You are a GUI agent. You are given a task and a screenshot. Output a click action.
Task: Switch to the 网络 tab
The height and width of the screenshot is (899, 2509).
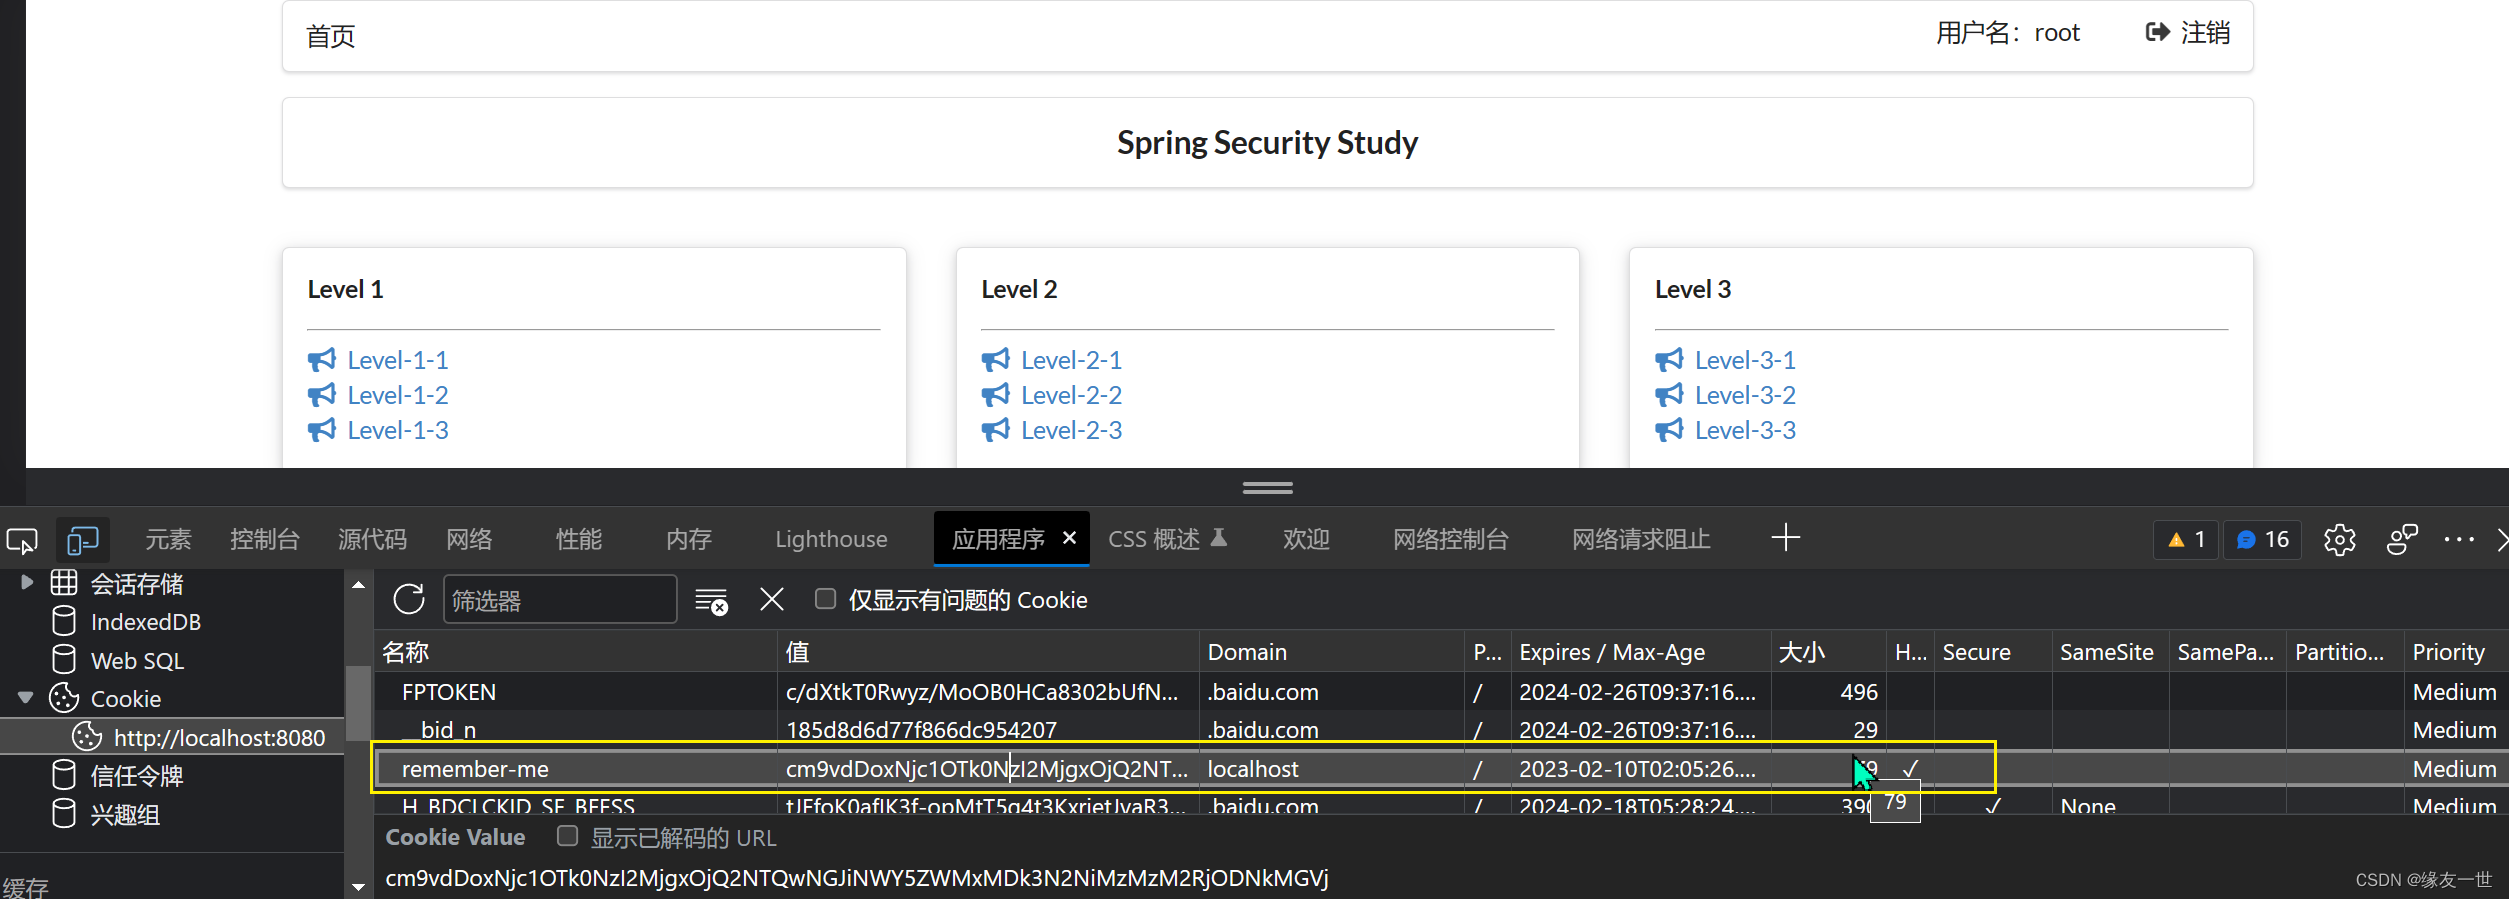click(469, 540)
